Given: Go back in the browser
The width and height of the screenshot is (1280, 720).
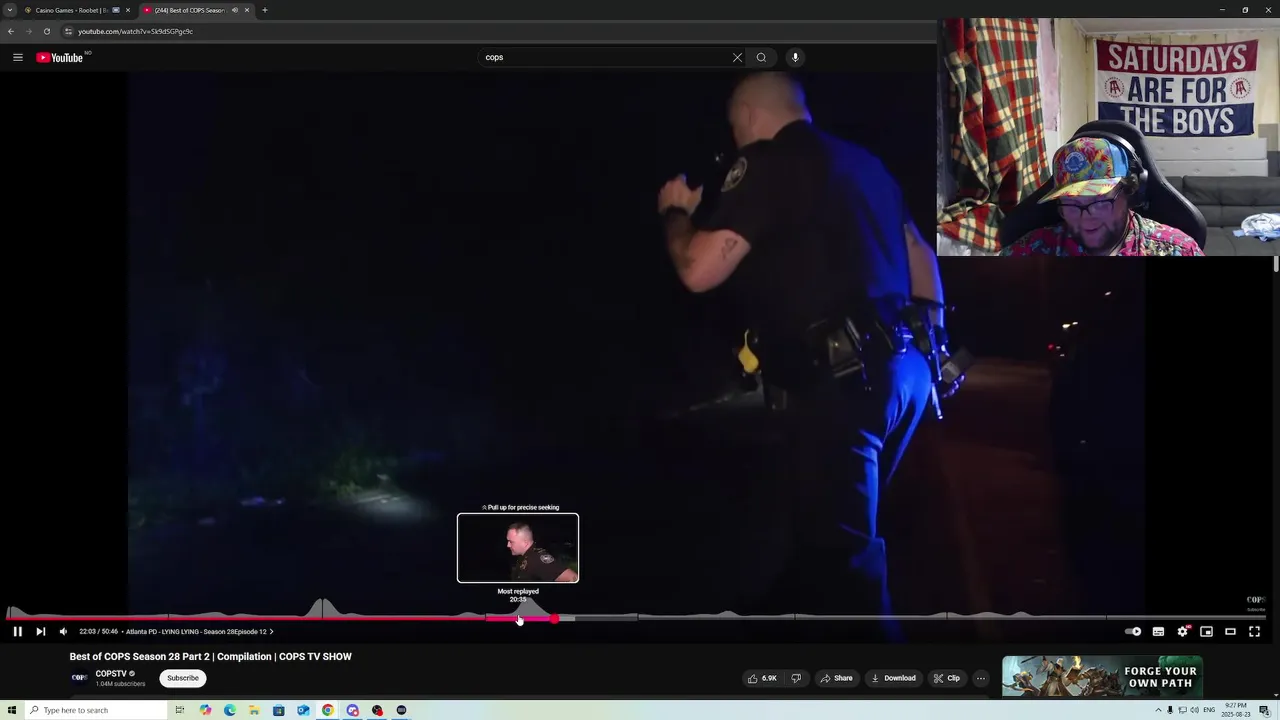Looking at the screenshot, I should (x=11, y=31).
